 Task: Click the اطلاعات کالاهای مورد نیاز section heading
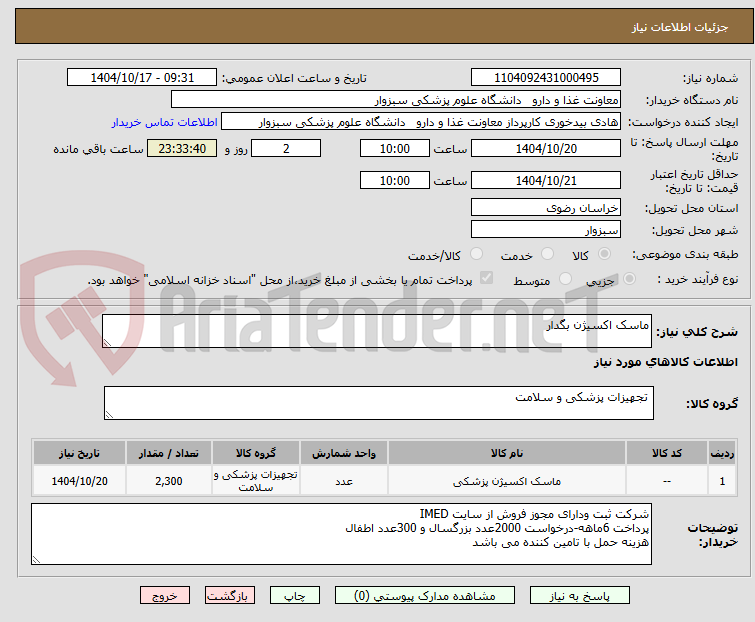pyautogui.click(x=665, y=362)
